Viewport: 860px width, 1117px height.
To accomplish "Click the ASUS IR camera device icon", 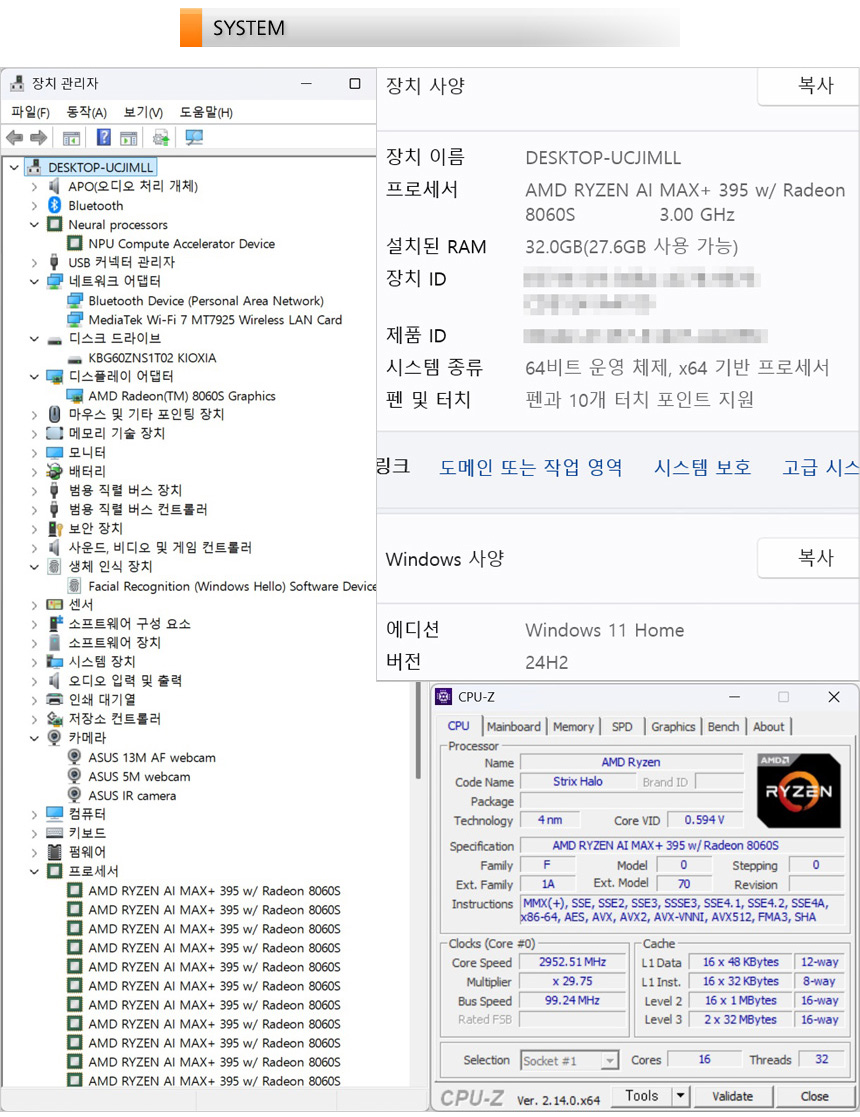I will (x=75, y=796).
